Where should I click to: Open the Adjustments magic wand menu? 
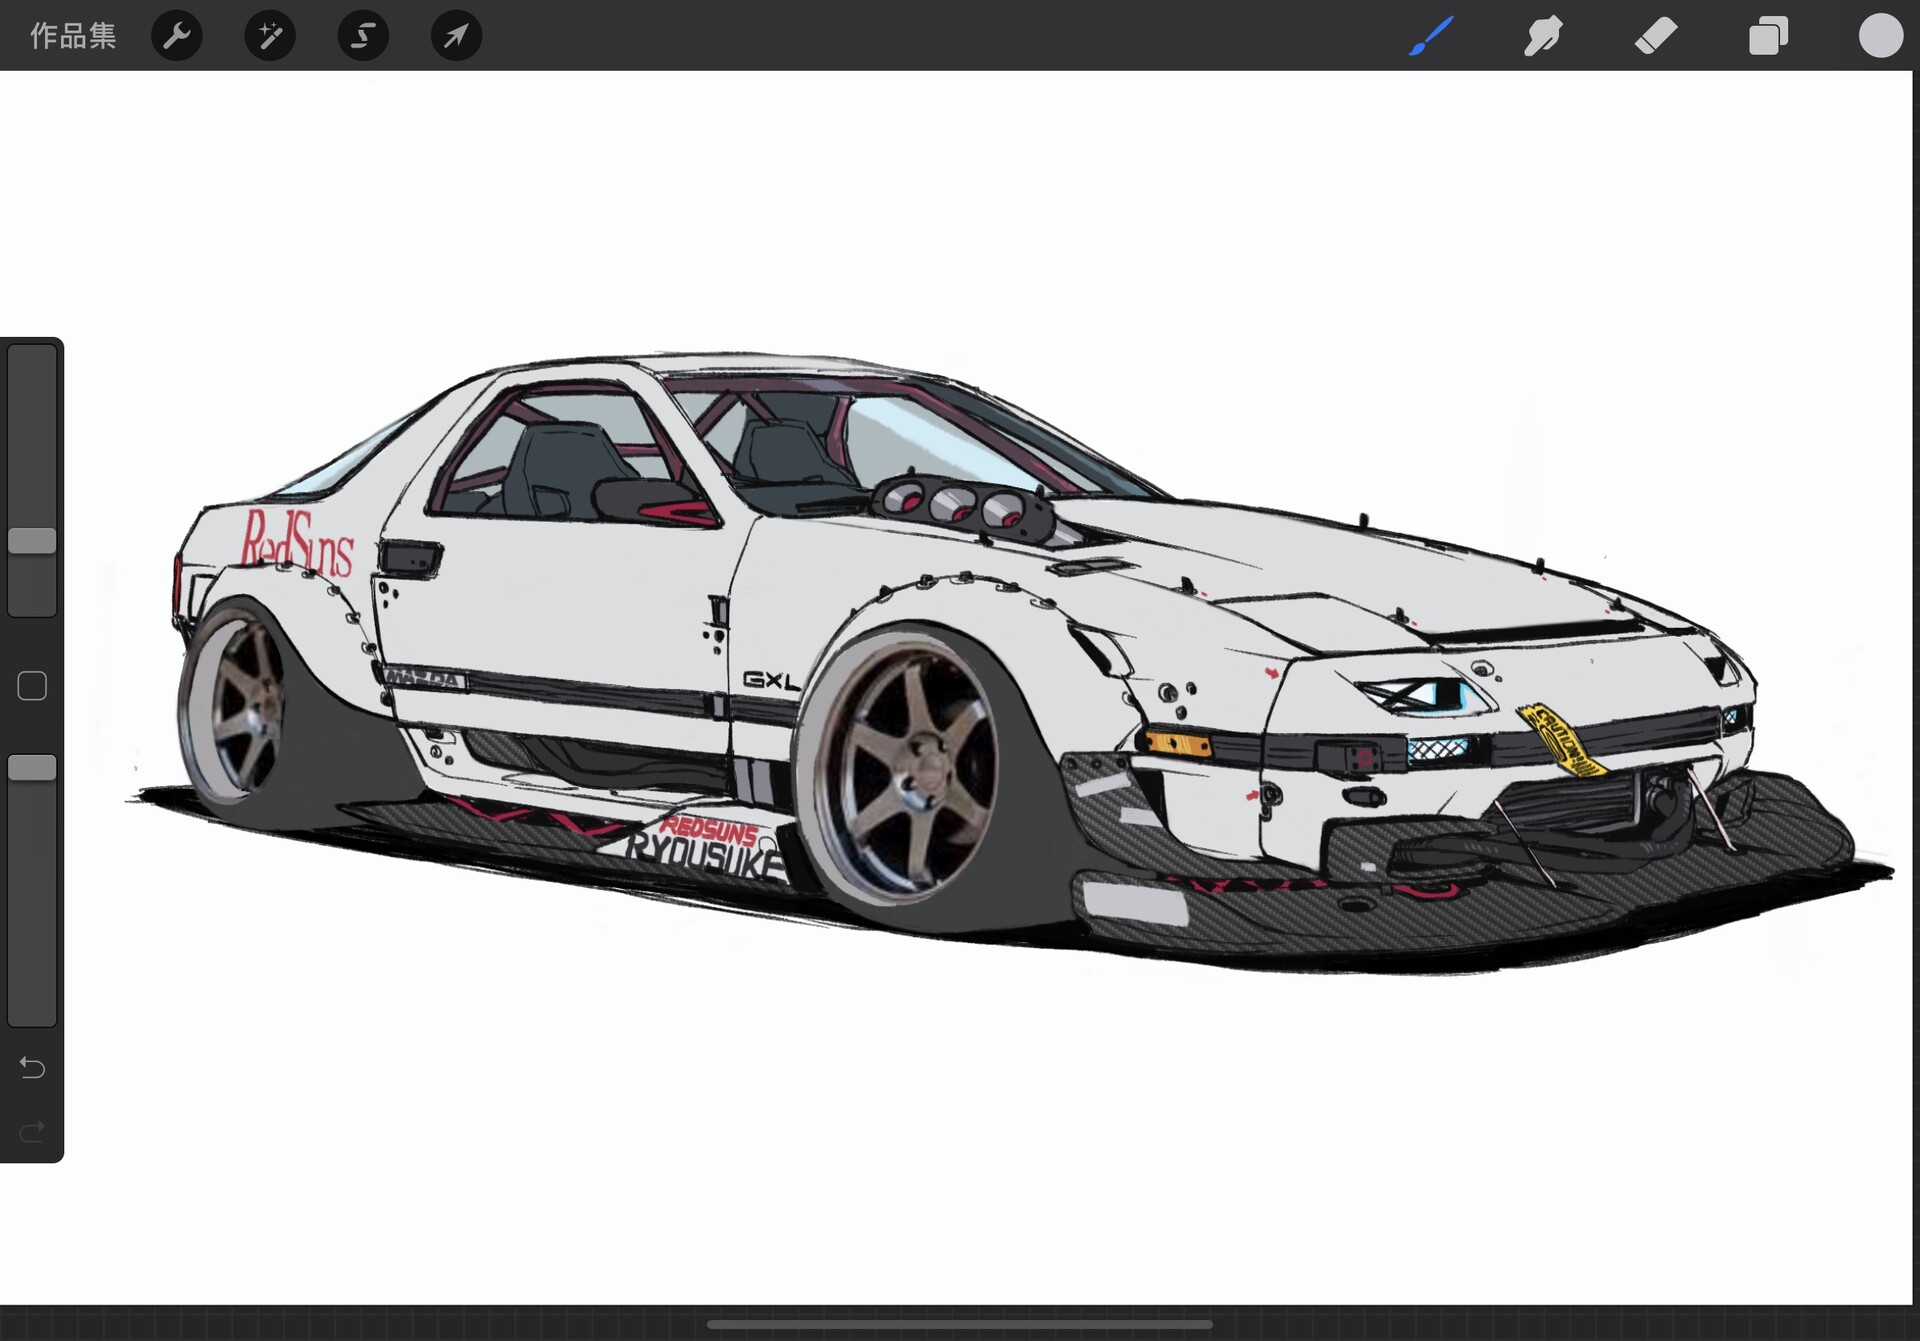pyautogui.click(x=270, y=36)
